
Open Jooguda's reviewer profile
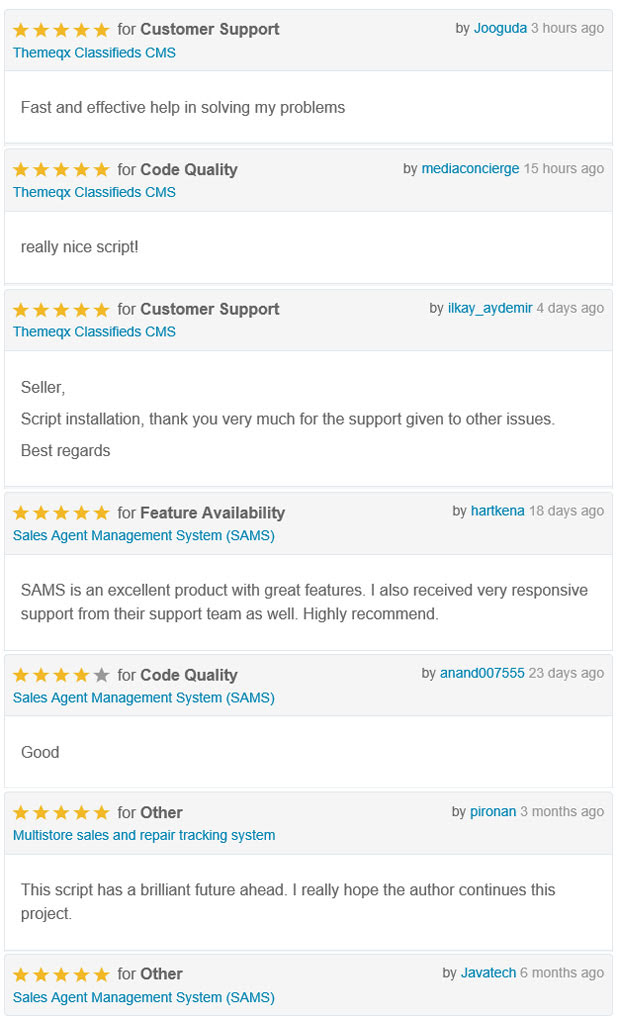click(x=500, y=28)
